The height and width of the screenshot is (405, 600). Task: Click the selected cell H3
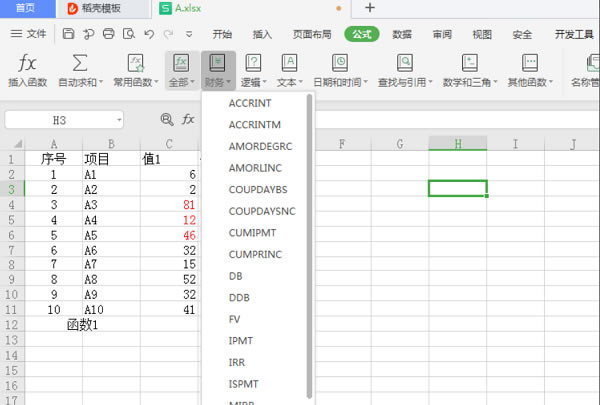(x=458, y=189)
